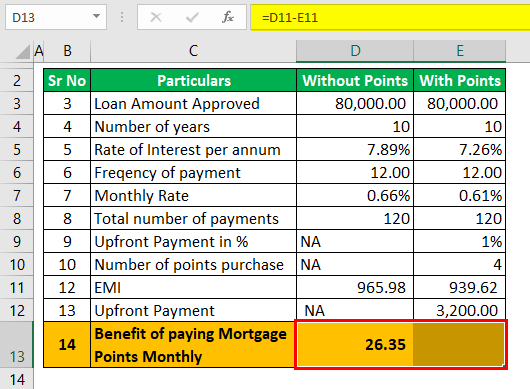Click the 'Rate of Interest per annum' cell
The width and height of the screenshot is (530, 389).
194,149
